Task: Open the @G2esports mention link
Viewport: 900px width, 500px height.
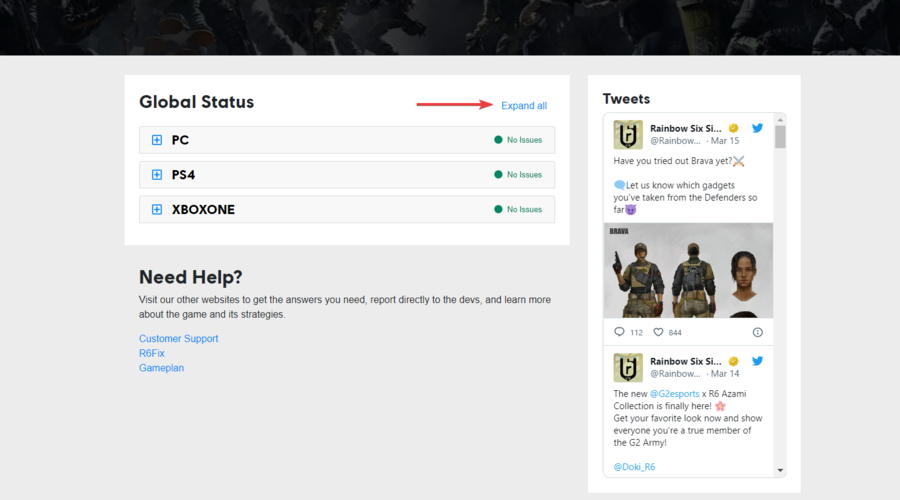Action: point(674,394)
